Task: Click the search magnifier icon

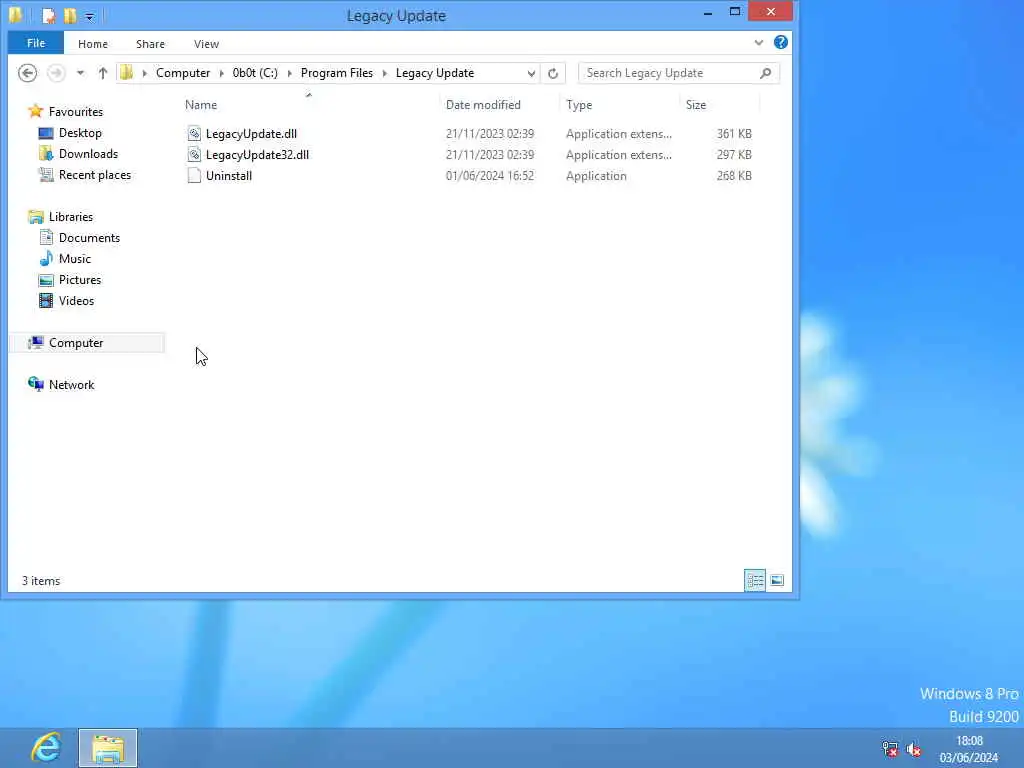Action: [765, 73]
